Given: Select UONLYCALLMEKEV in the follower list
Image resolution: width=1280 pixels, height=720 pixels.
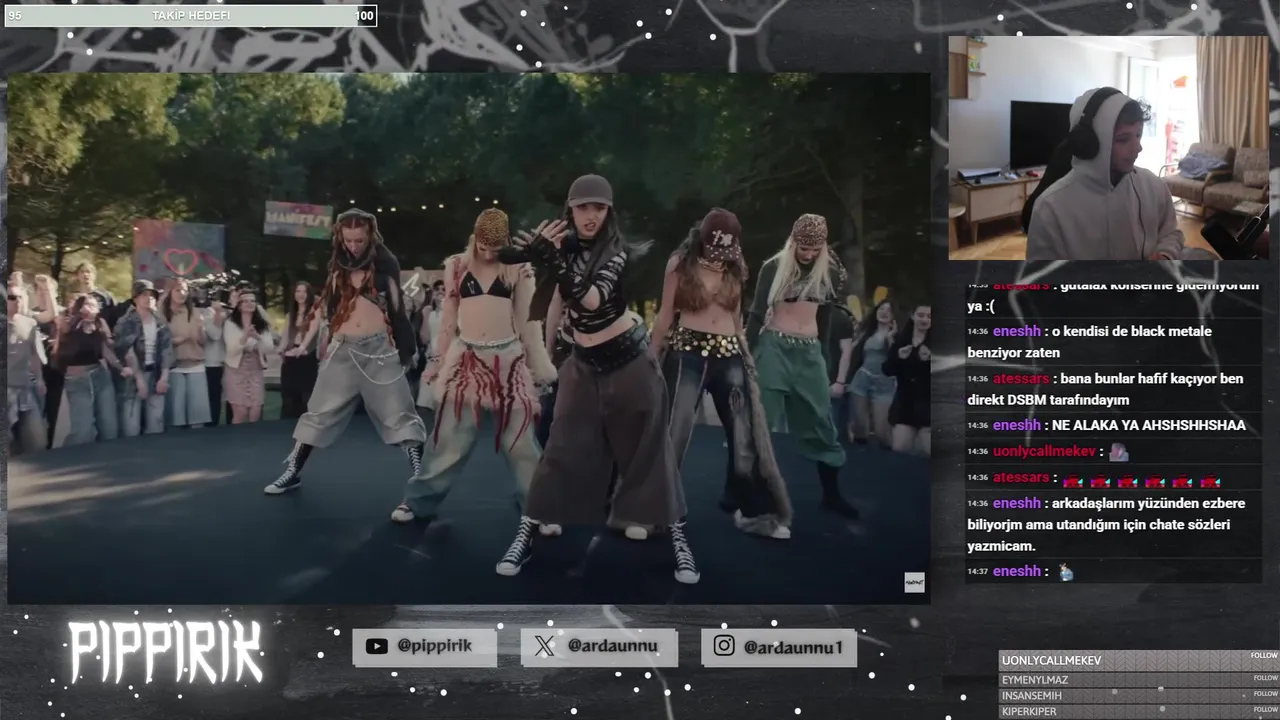Looking at the screenshot, I should (1051, 661).
